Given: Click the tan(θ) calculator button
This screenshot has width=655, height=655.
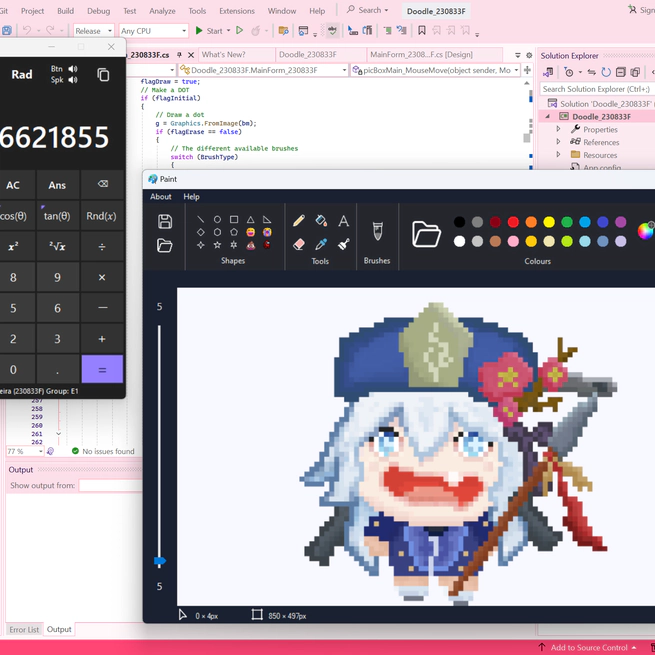Looking at the screenshot, I should [x=57, y=216].
